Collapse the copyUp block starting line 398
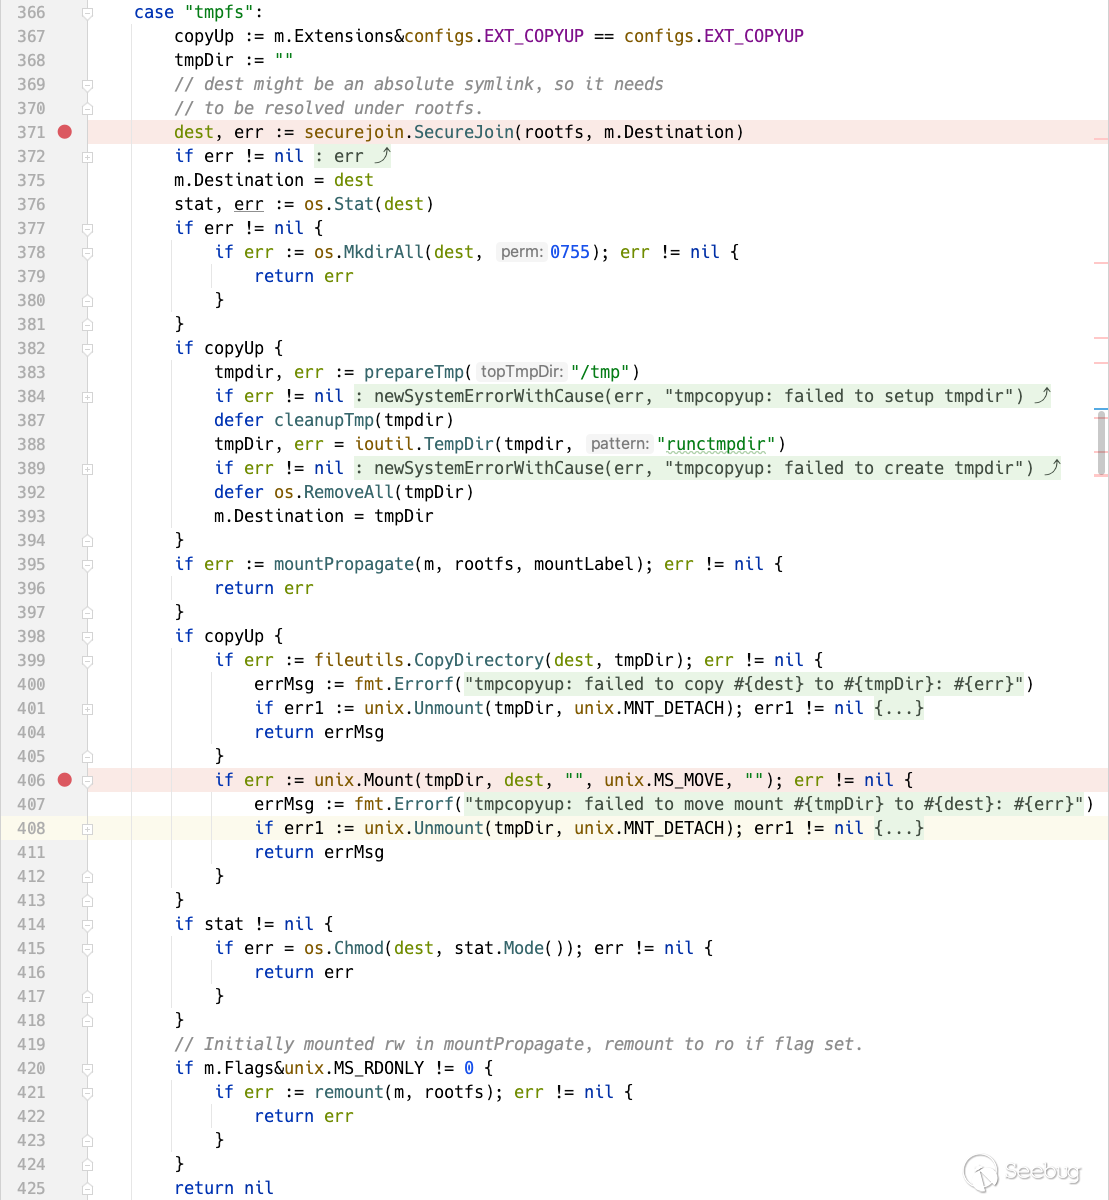 click(x=88, y=636)
